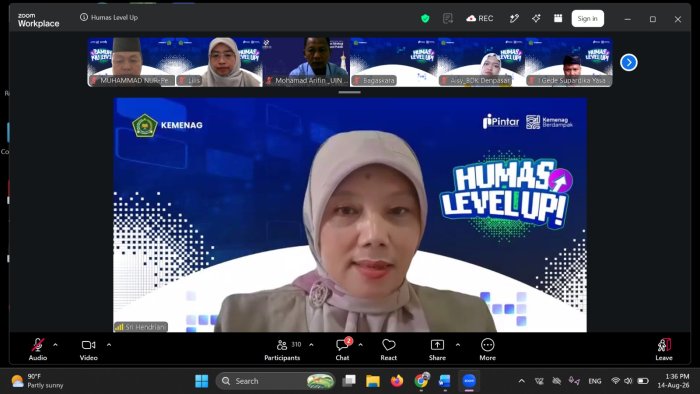Open the Chat panel

tap(342, 349)
